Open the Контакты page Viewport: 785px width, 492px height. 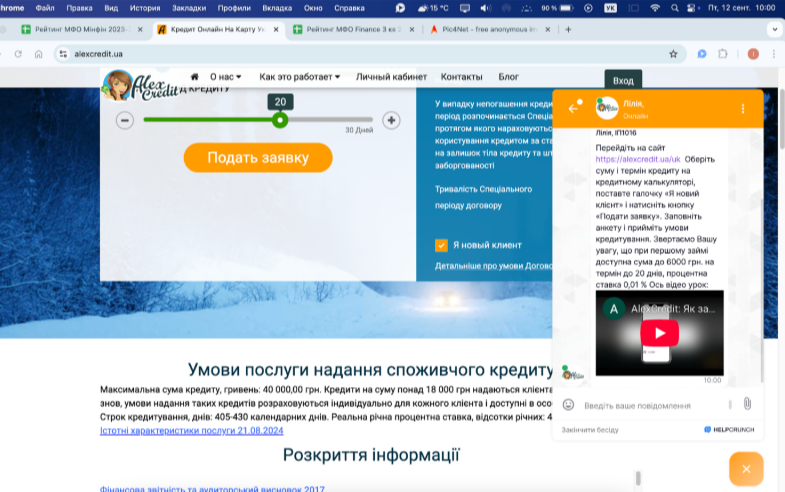(461, 77)
